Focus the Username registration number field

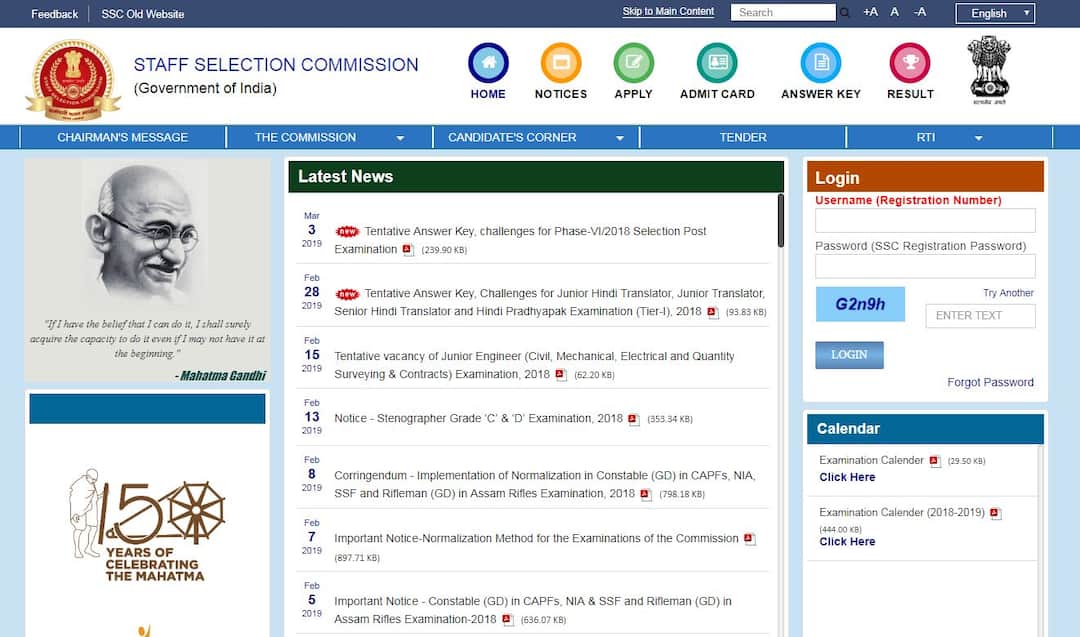coord(925,221)
